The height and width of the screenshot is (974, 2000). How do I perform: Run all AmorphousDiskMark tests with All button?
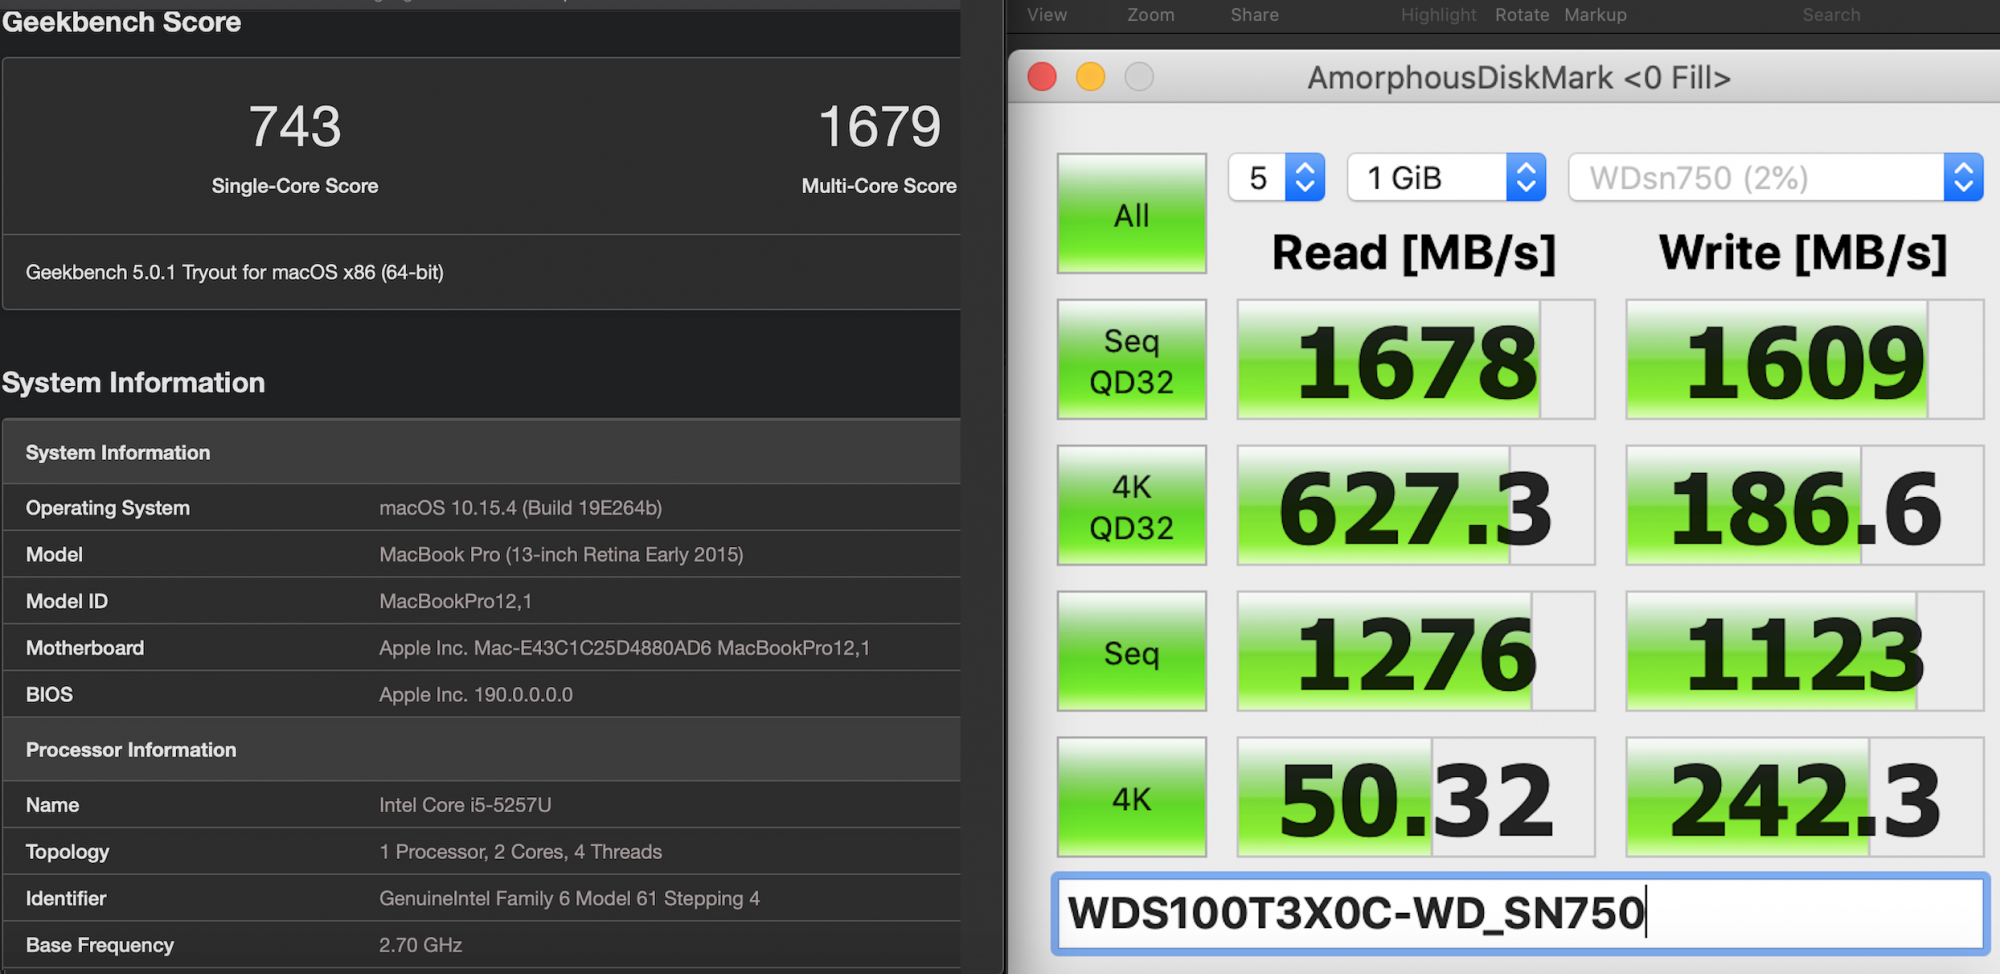1131,213
